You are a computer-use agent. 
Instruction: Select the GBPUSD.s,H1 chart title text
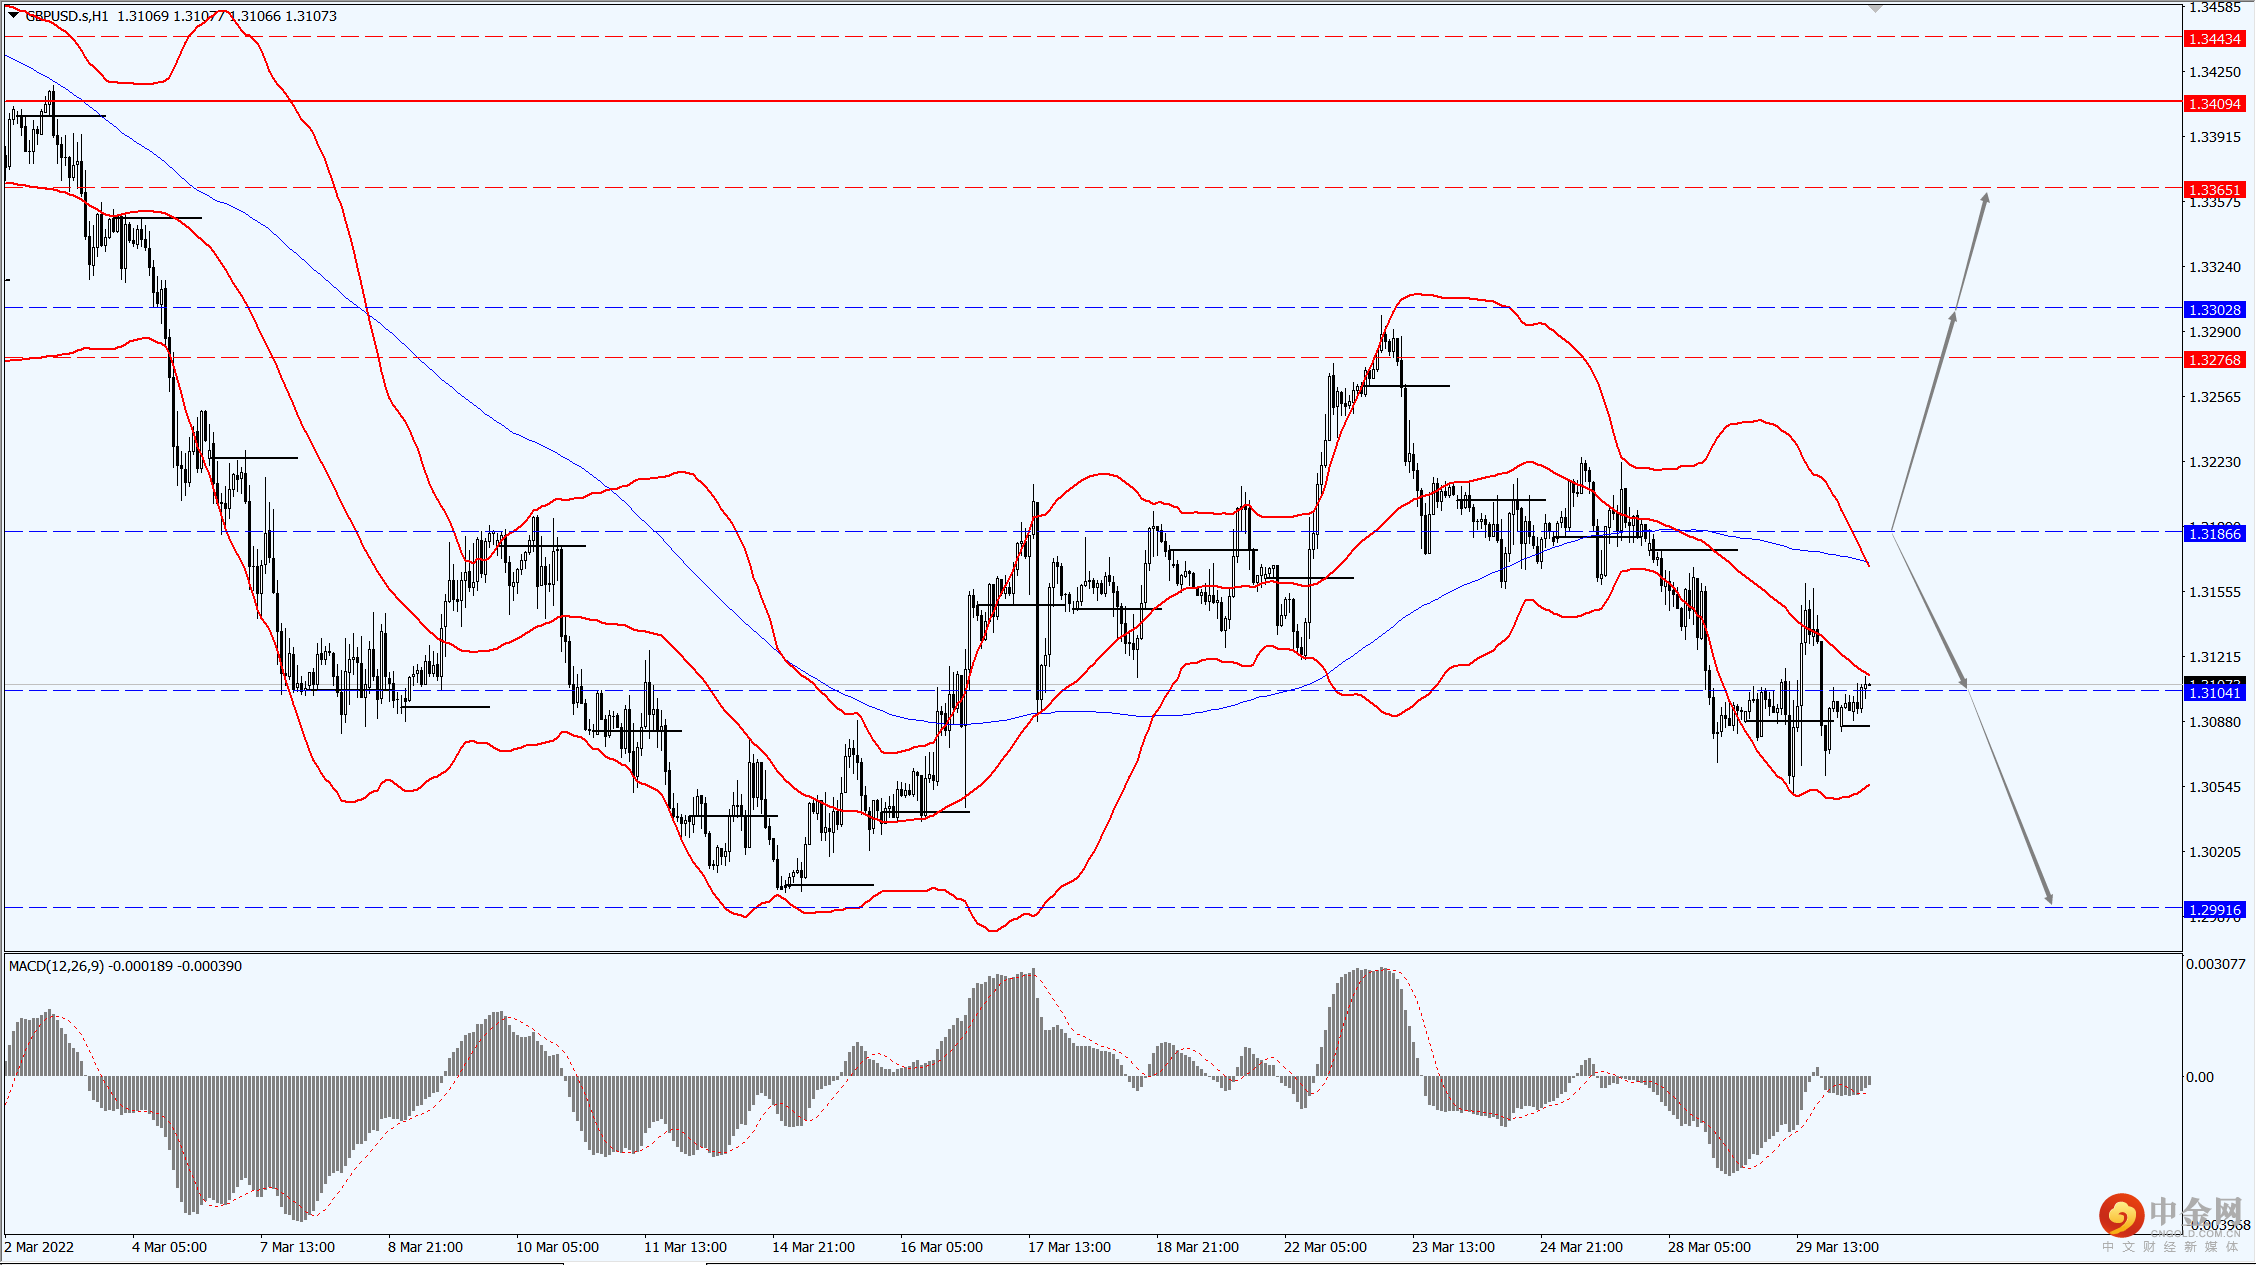point(67,16)
